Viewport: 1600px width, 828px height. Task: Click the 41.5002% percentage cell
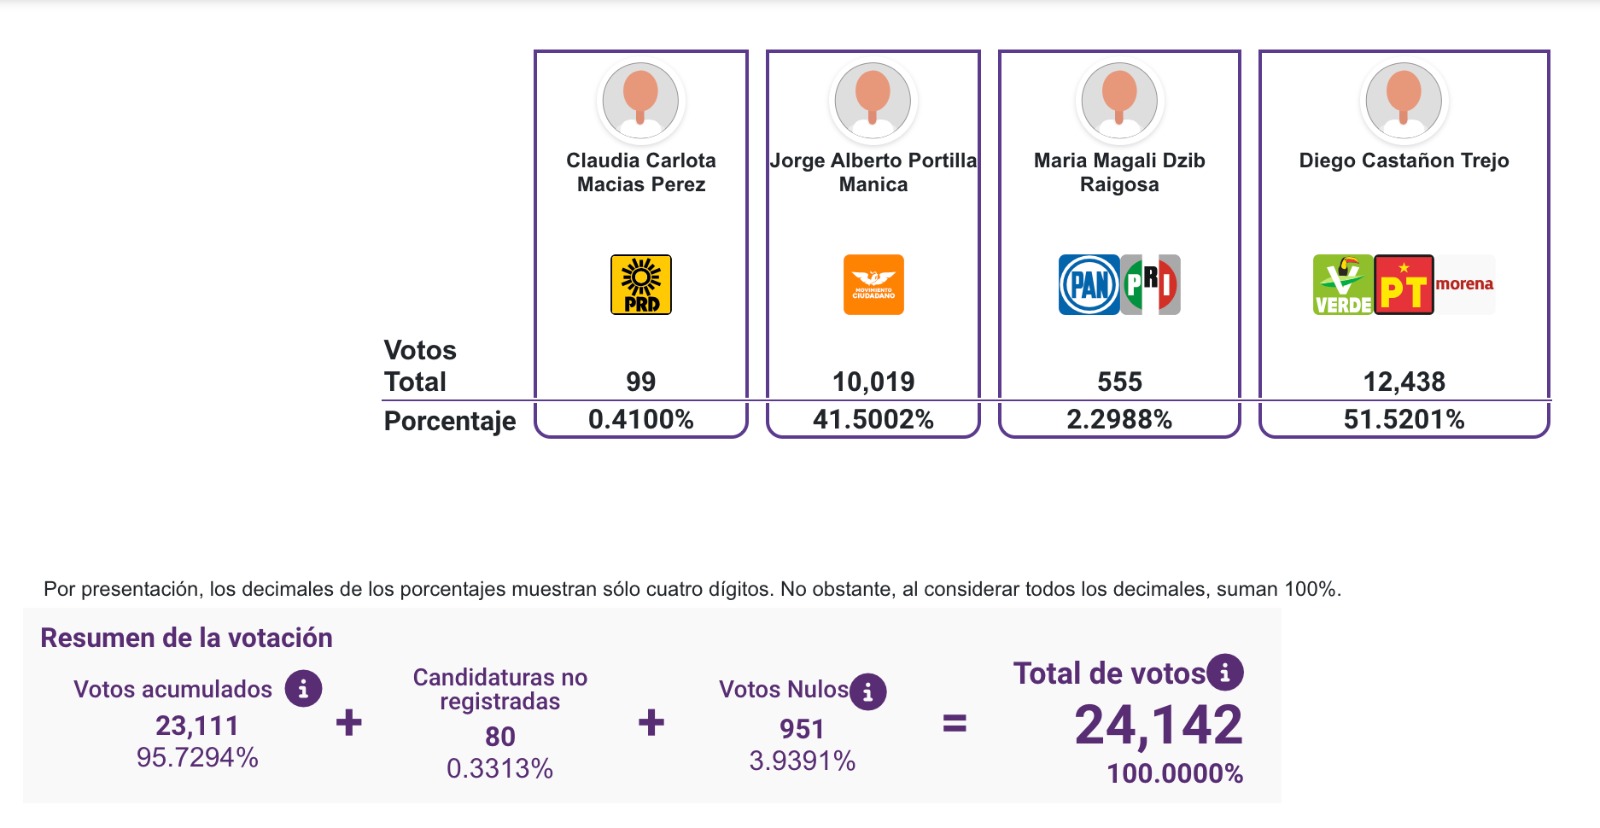tap(873, 419)
